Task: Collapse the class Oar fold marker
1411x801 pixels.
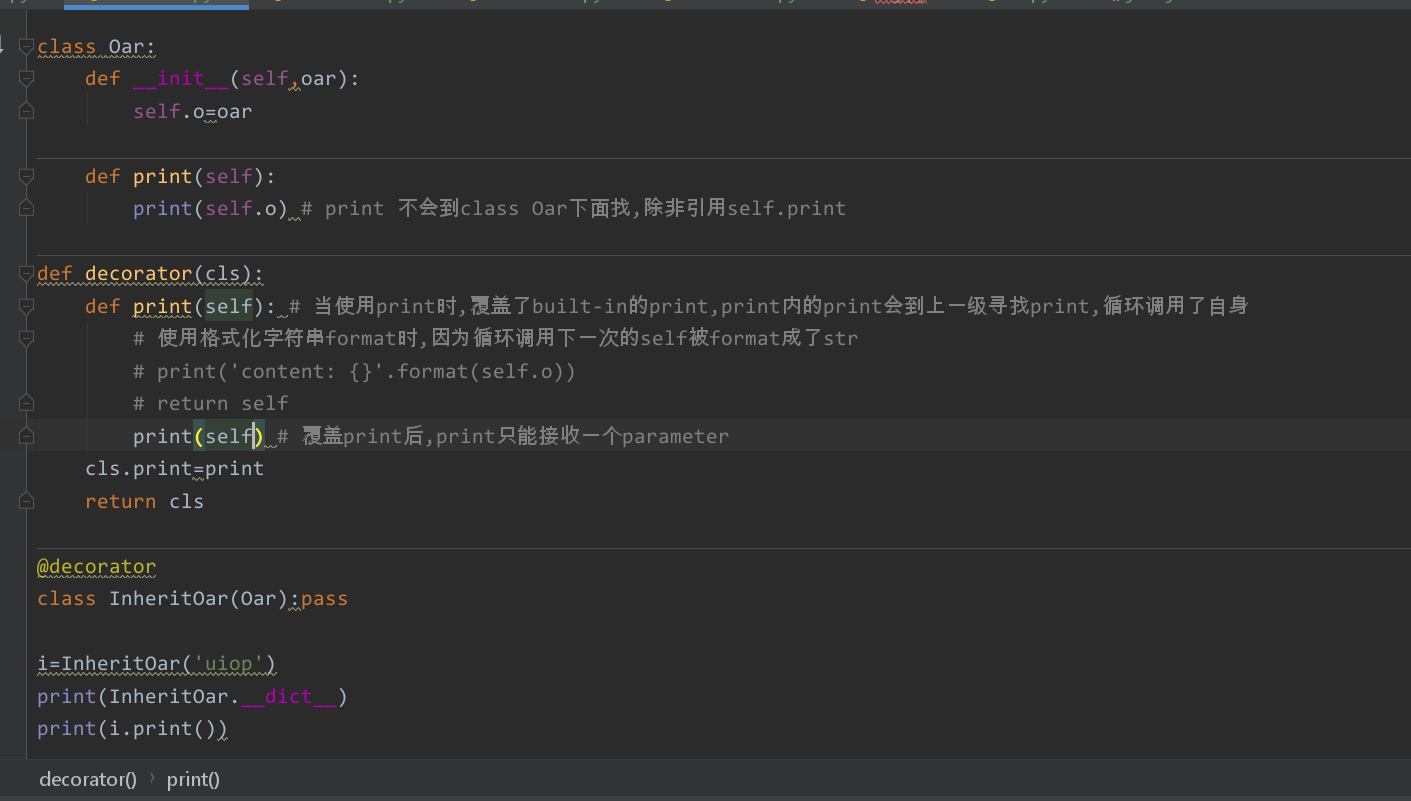Action: point(26,46)
